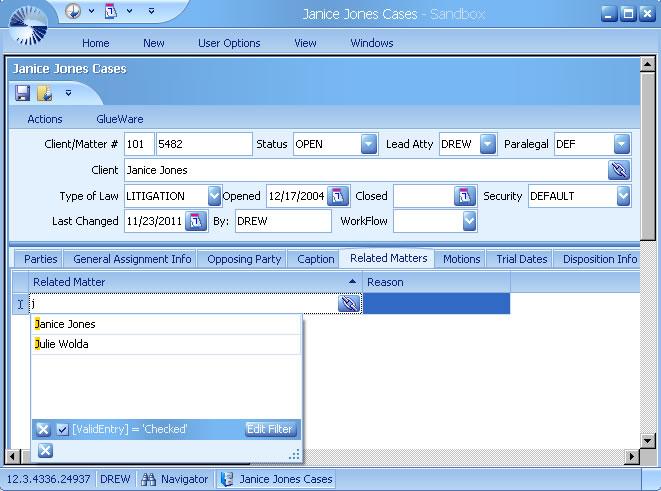Switch to the Motions tab

pyautogui.click(x=462, y=259)
